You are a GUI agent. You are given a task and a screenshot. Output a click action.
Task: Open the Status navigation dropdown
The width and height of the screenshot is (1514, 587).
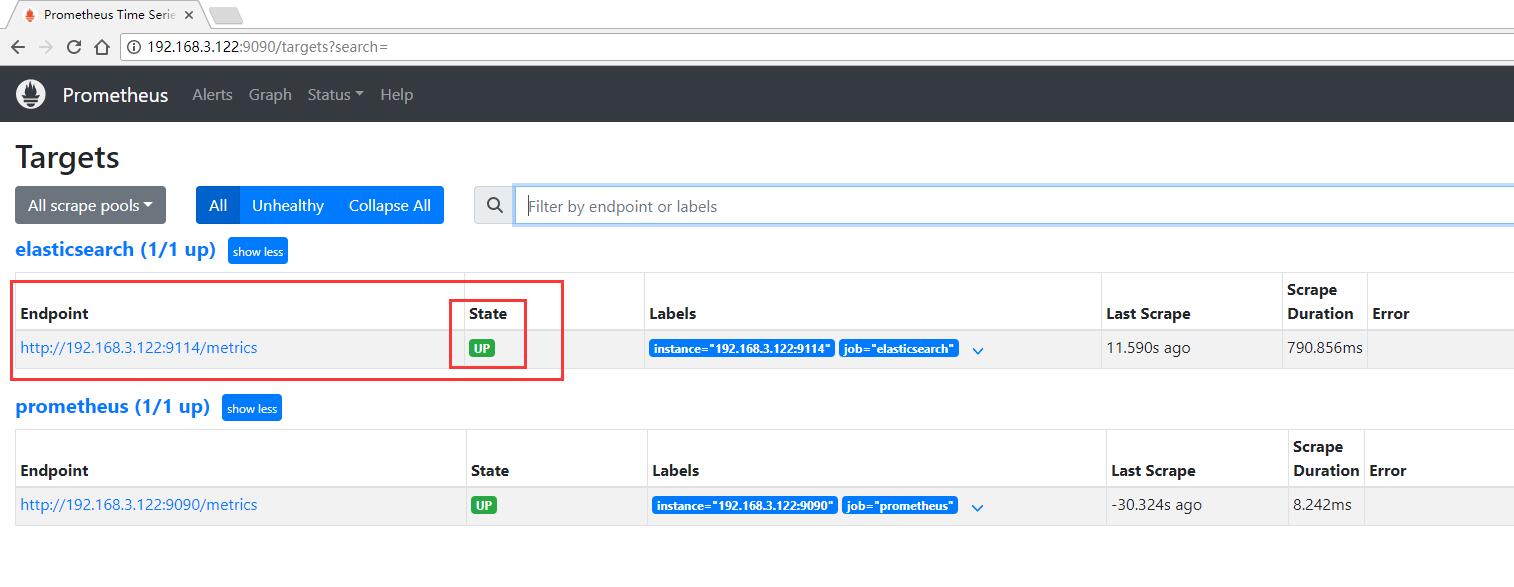335,94
